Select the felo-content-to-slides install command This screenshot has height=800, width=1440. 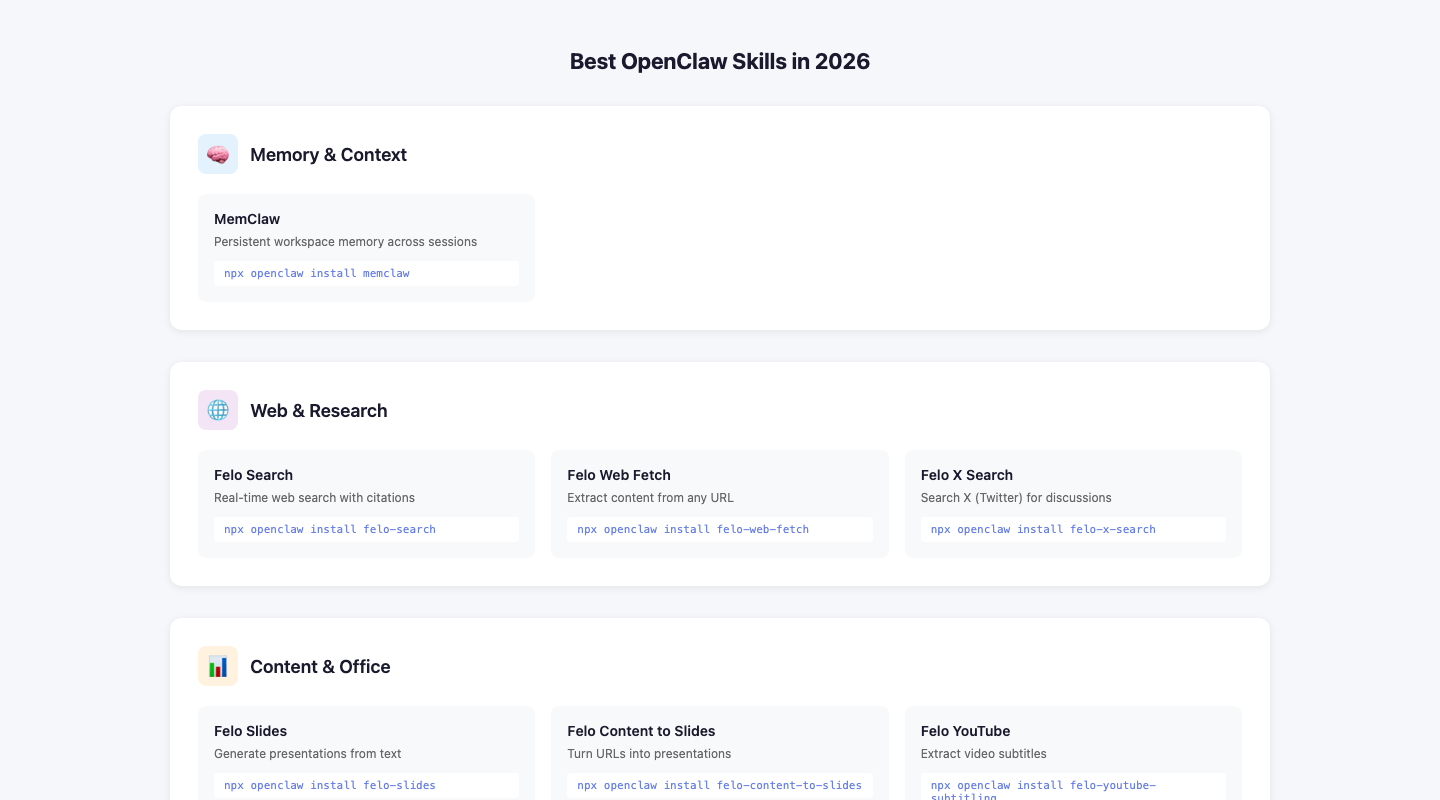click(x=719, y=785)
